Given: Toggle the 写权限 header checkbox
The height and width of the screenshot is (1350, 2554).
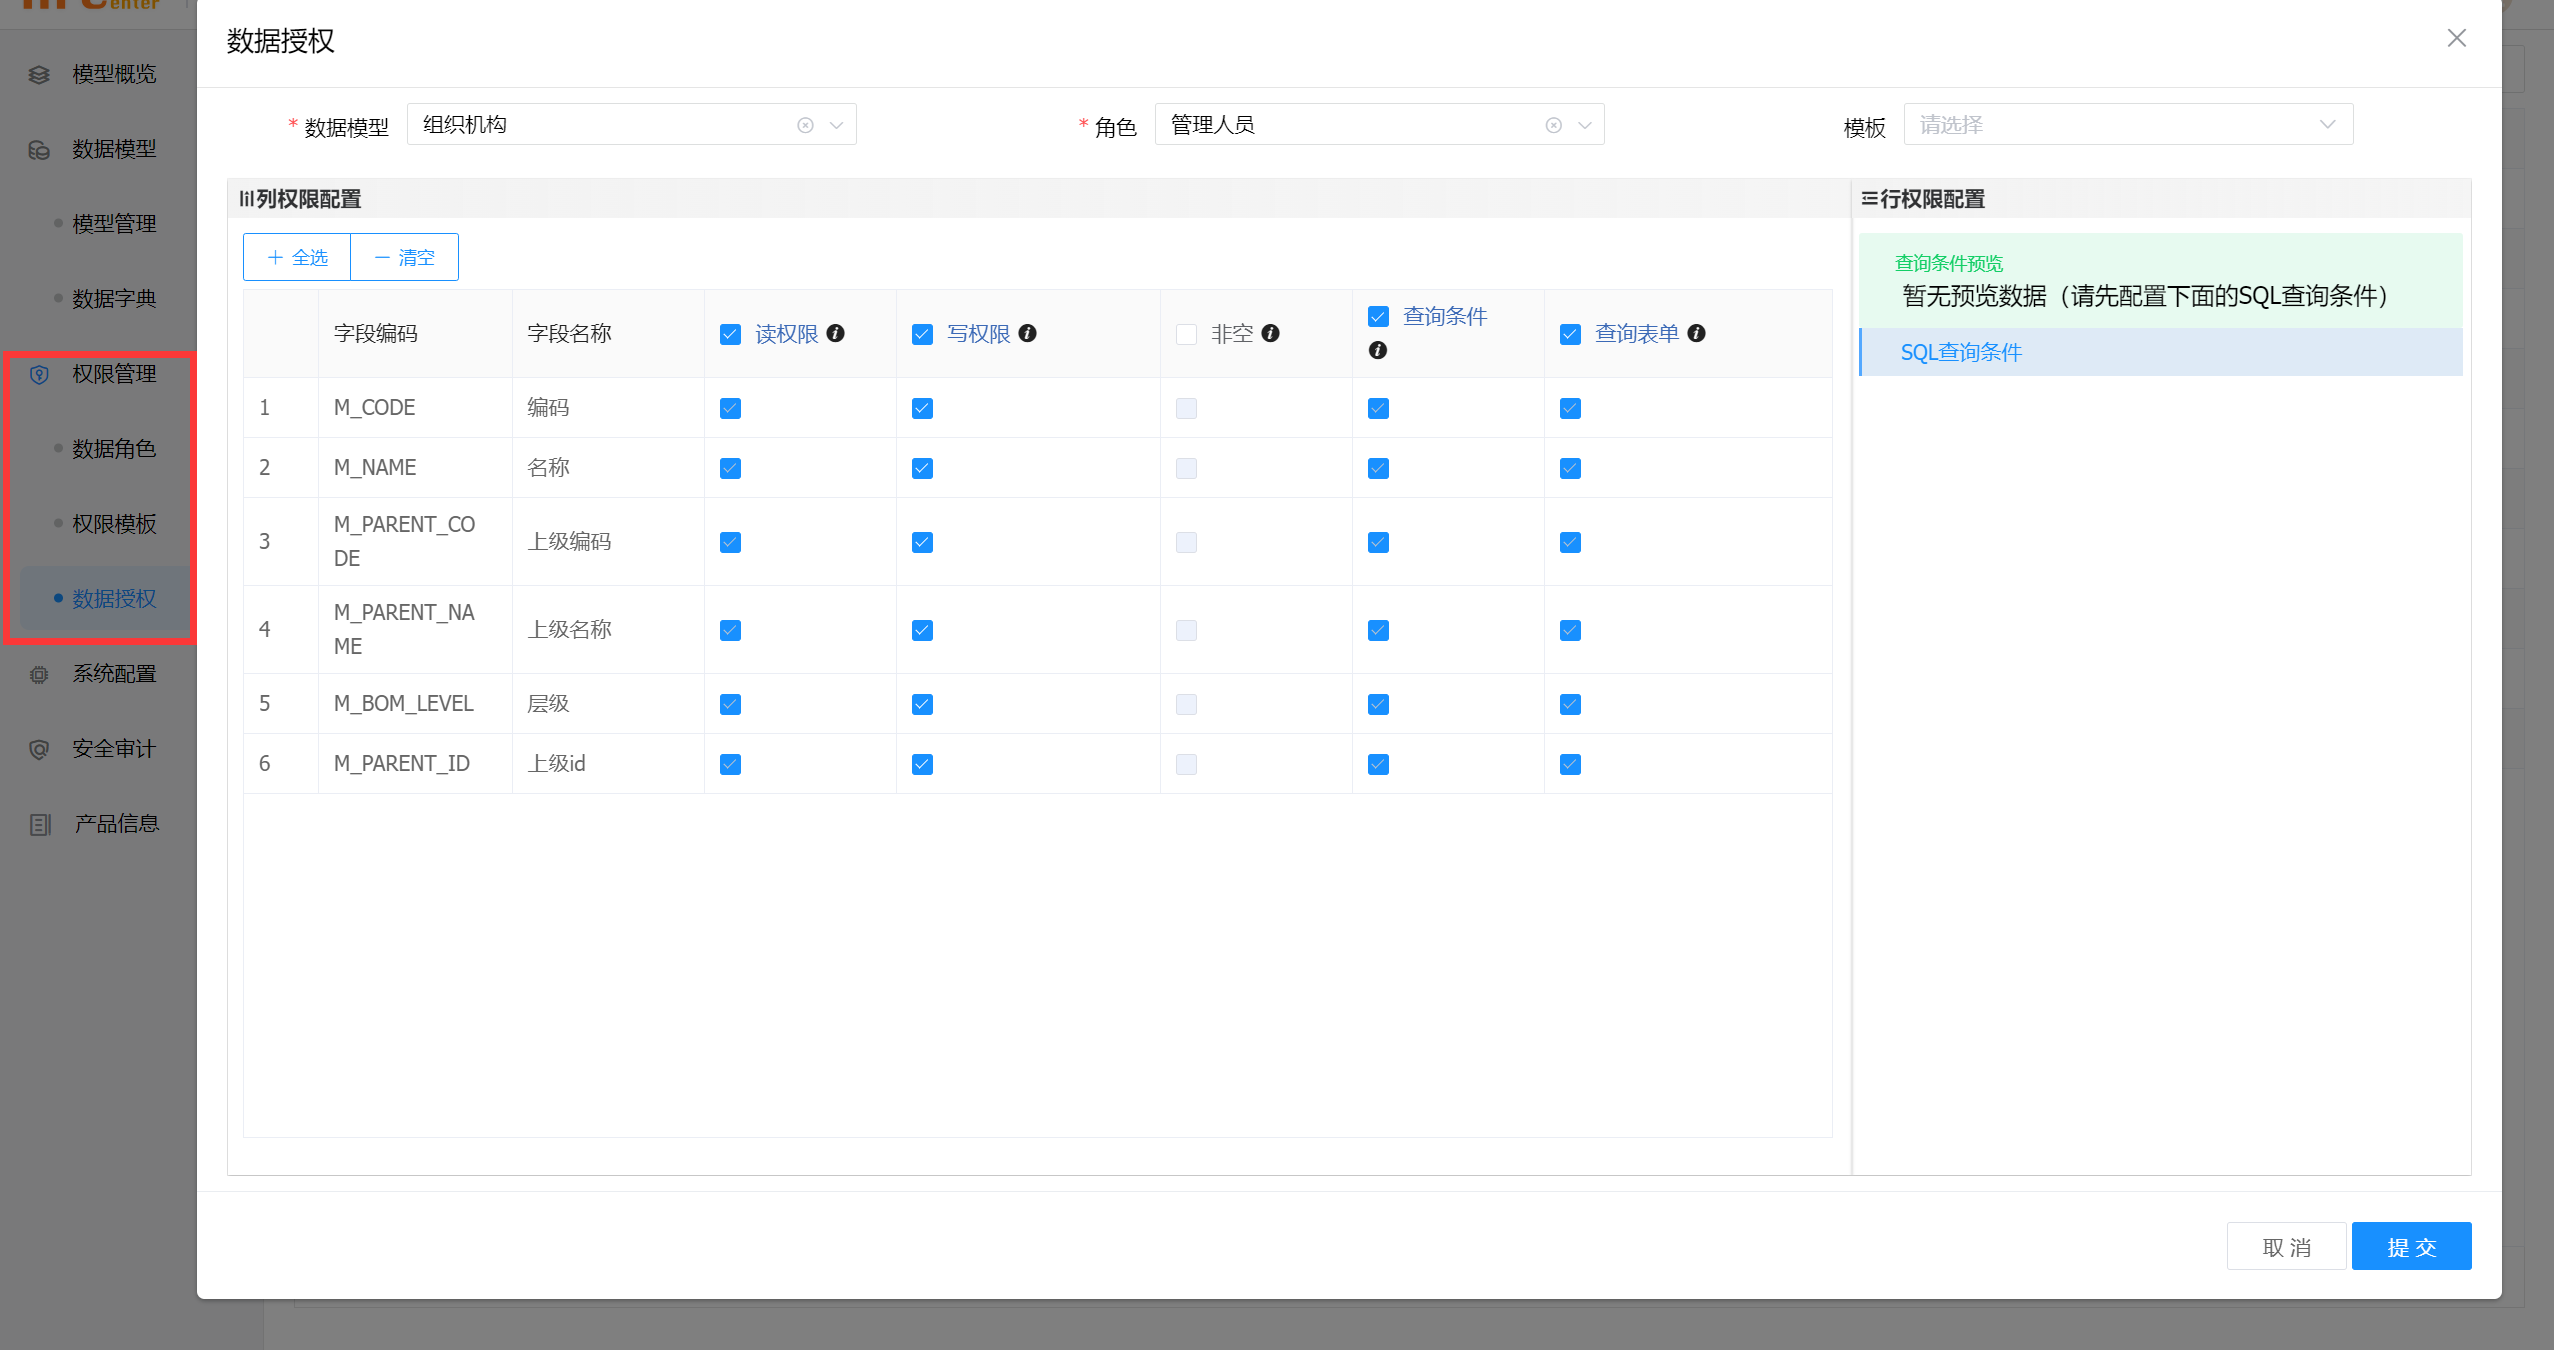Looking at the screenshot, I should pyautogui.click(x=922, y=334).
